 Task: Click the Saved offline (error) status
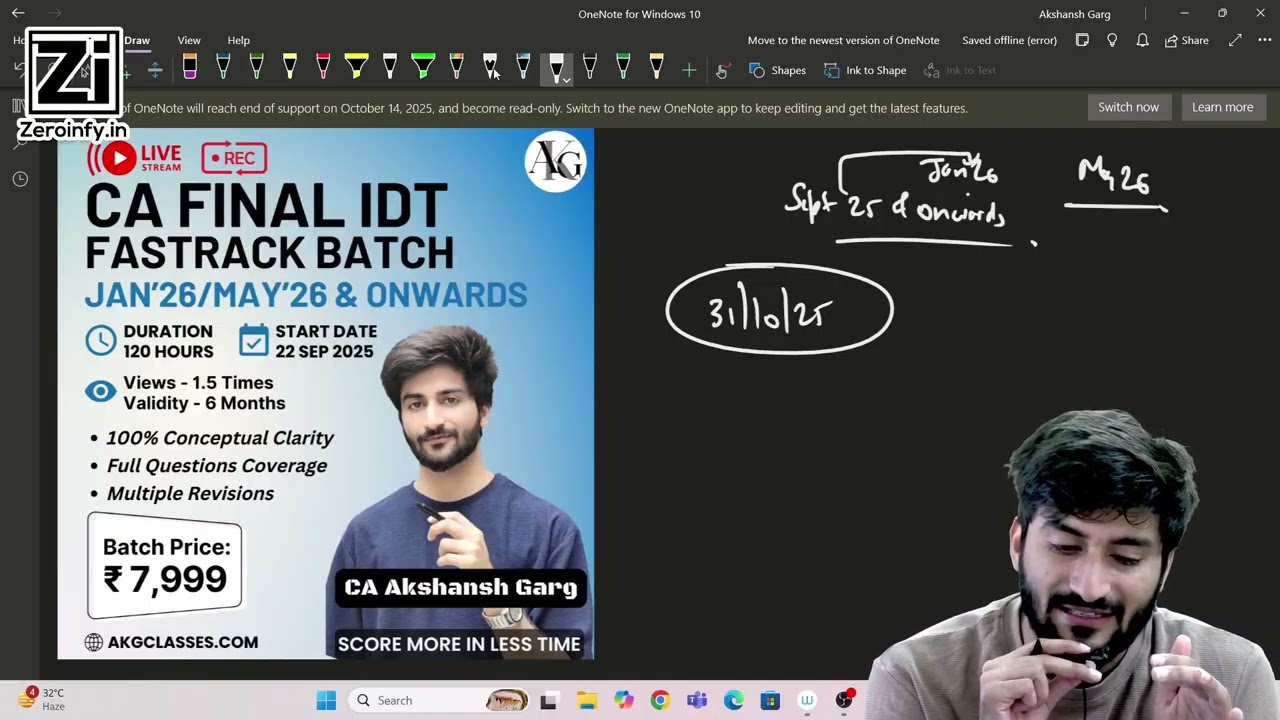tap(1009, 40)
